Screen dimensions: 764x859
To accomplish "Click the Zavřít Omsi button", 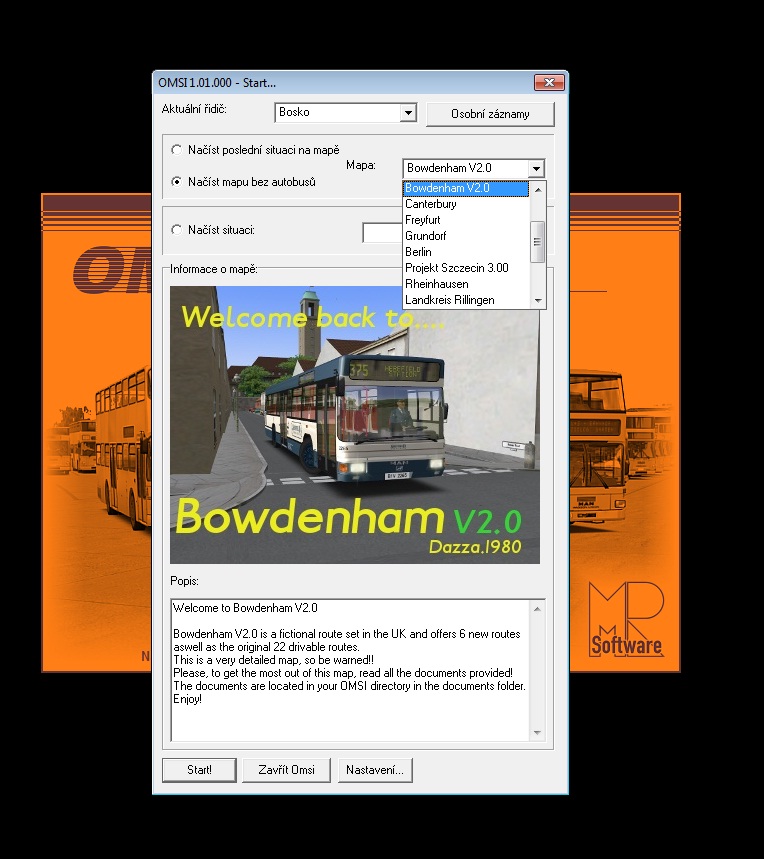I will [287, 770].
